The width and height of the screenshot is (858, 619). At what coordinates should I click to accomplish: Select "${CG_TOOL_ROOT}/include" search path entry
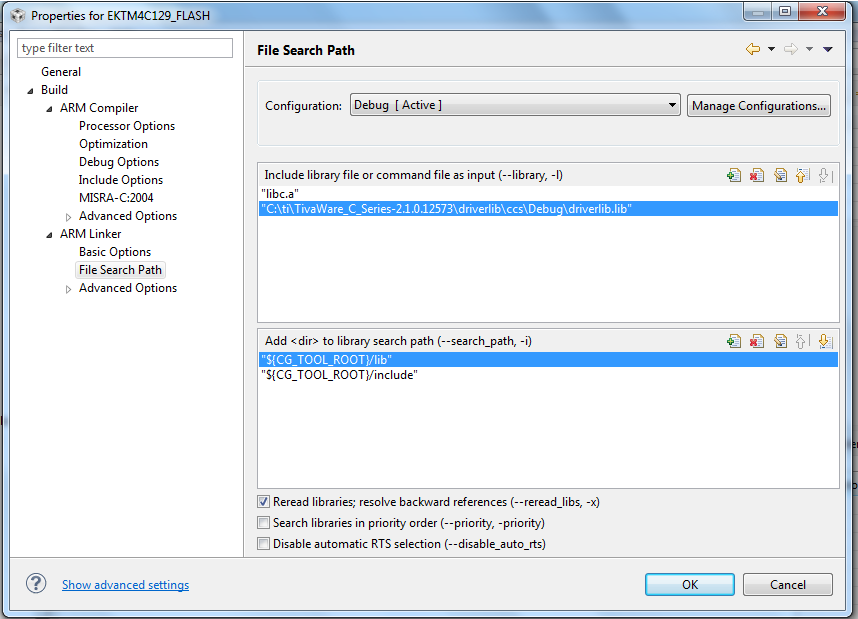point(548,375)
